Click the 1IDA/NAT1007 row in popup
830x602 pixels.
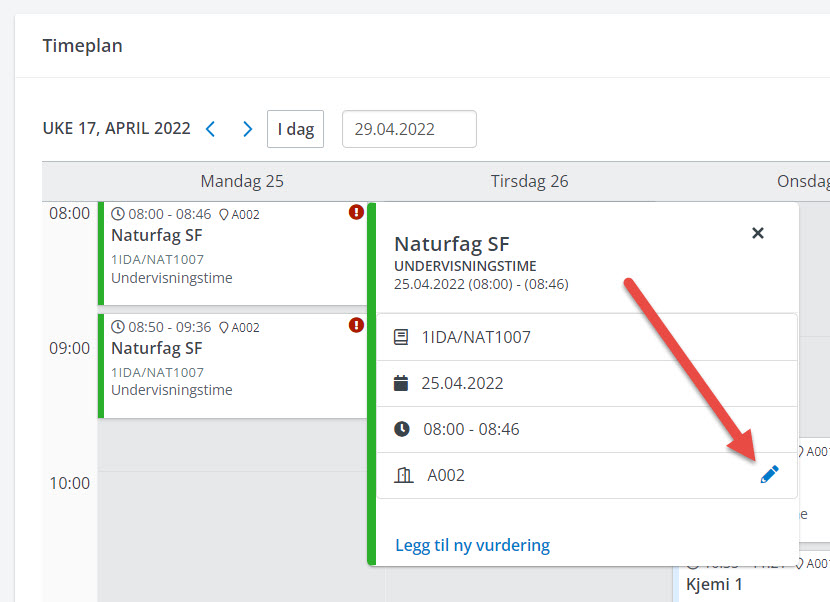pyautogui.click(x=585, y=338)
